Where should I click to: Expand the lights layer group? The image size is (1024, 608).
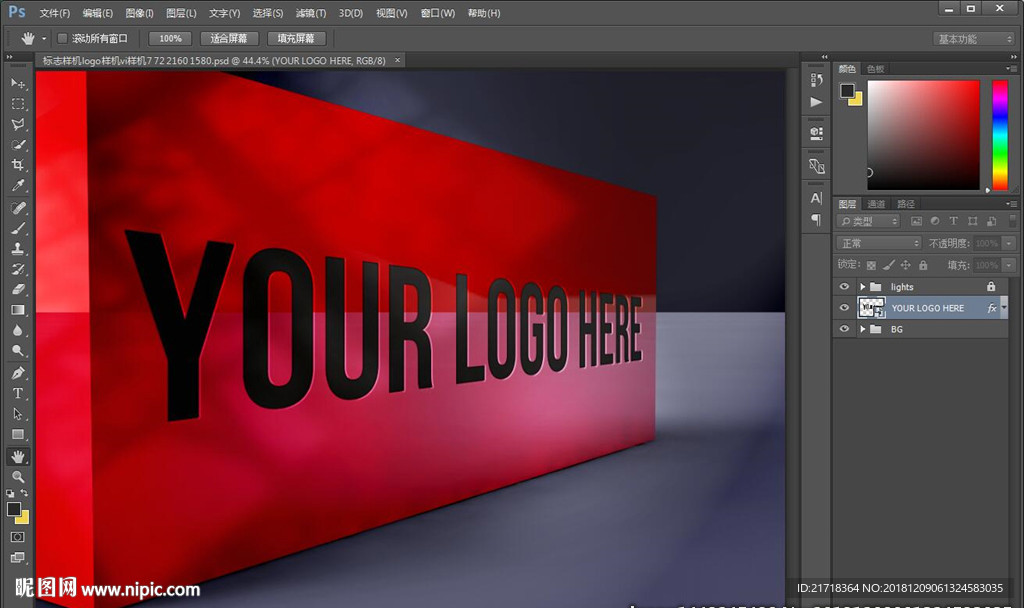862,287
